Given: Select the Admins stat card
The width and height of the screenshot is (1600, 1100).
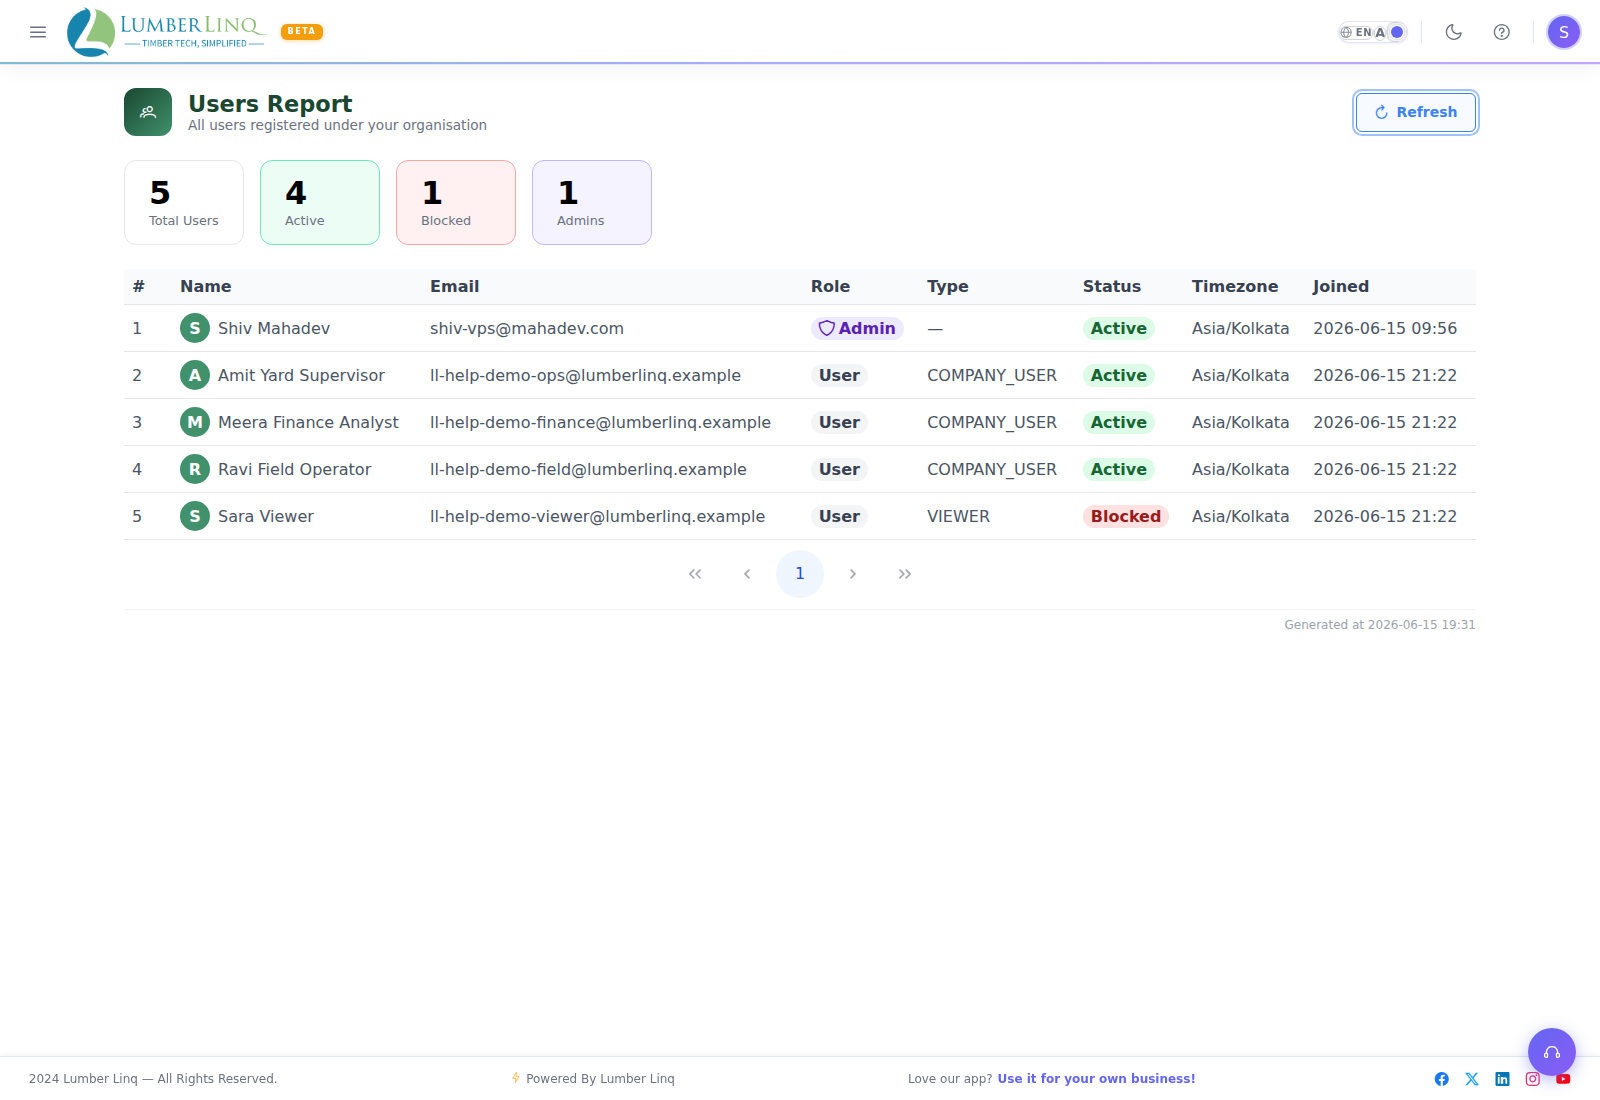Looking at the screenshot, I should tap(592, 203).
